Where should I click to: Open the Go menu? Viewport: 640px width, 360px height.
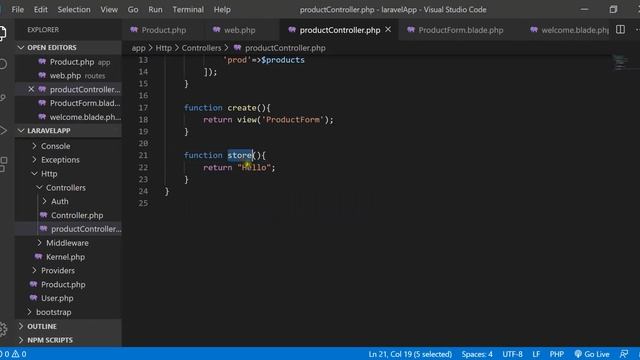[133, 9]
